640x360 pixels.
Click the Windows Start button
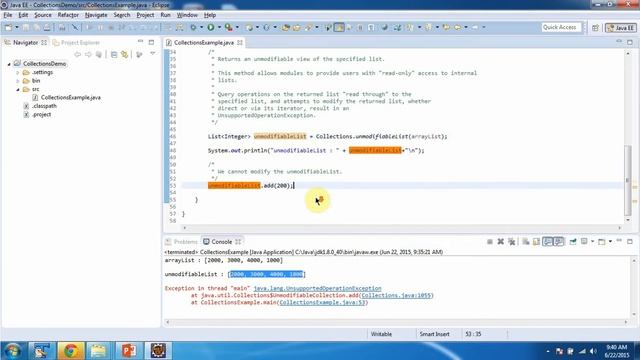point(13,351)
